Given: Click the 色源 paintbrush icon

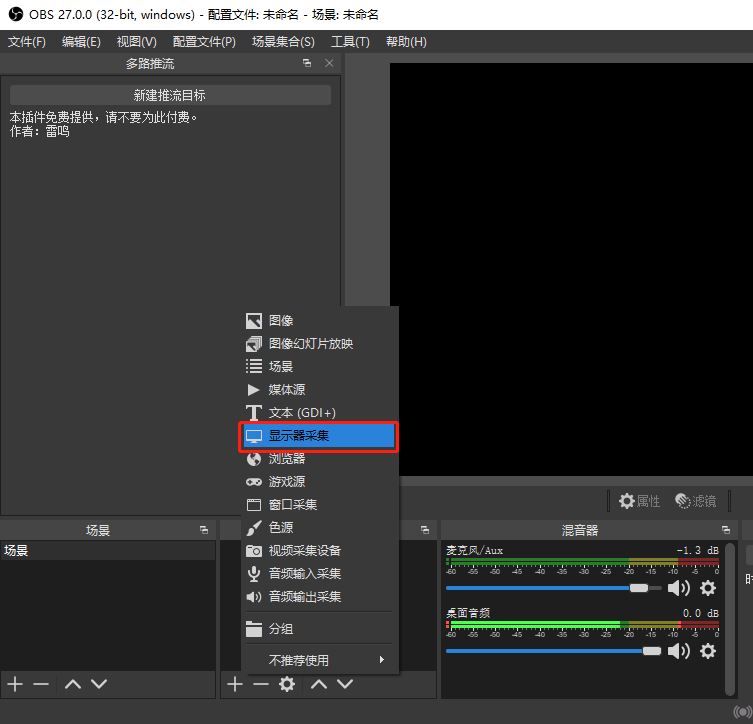Looking at the screenshot, I should 254,528.
